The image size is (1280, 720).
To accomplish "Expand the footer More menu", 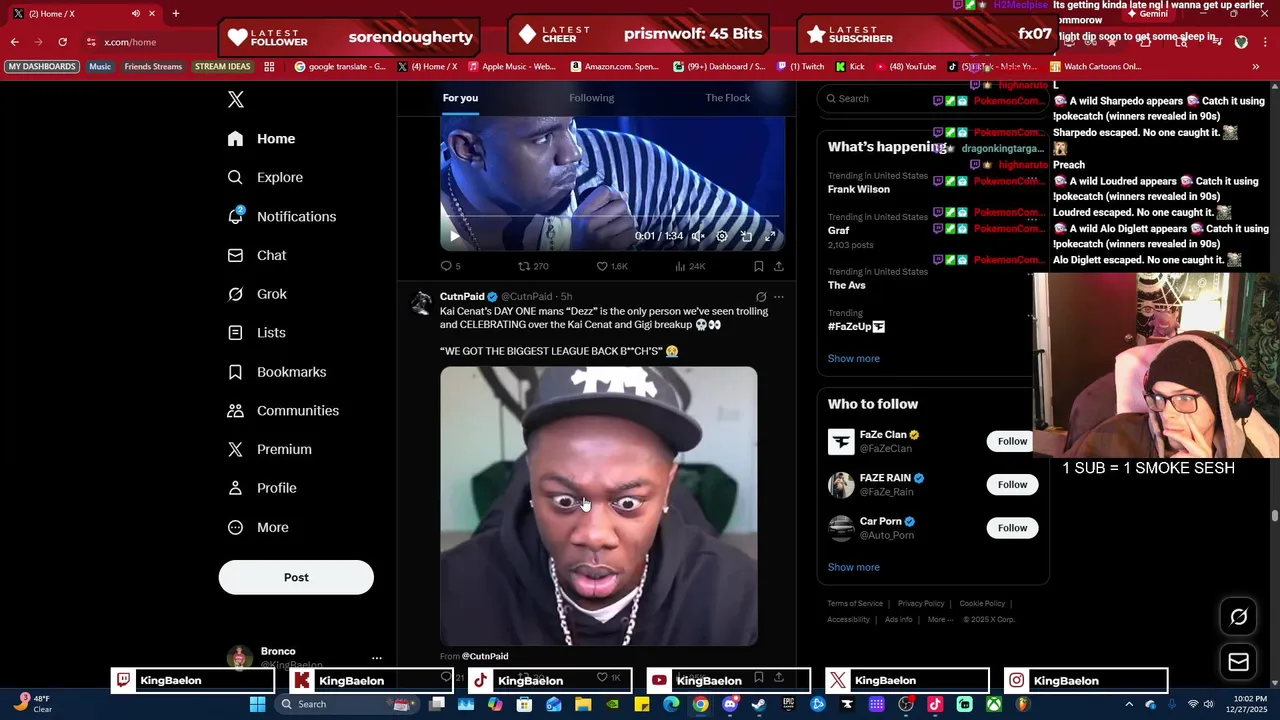I will coord(940,620).
